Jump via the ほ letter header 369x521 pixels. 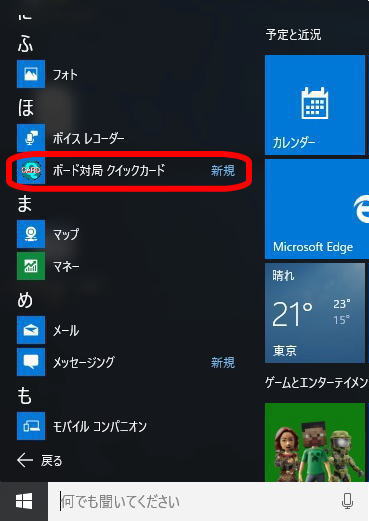pyautogui.click(x=26, y=107)
